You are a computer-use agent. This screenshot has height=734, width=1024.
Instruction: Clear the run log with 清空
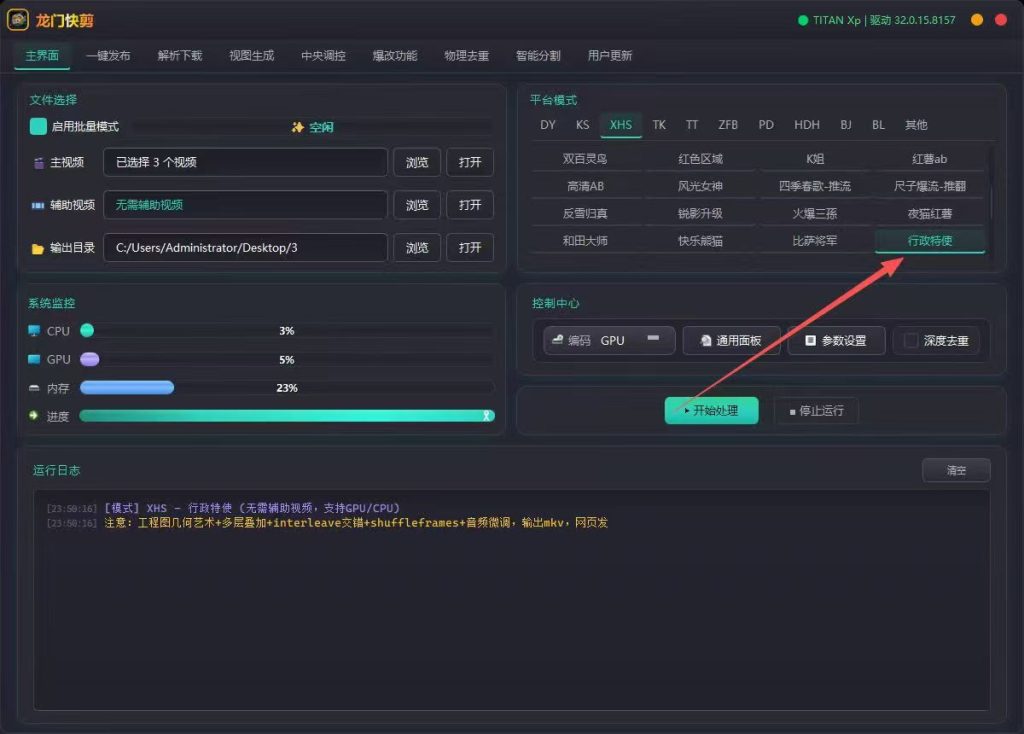point(956,470)
